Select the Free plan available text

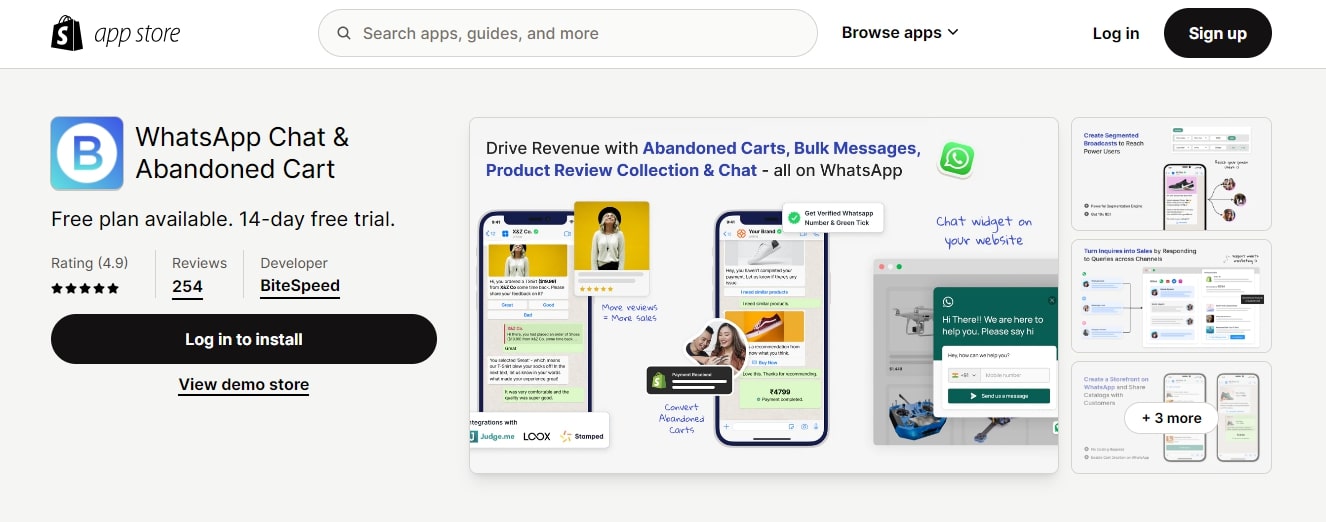(223, 219)
